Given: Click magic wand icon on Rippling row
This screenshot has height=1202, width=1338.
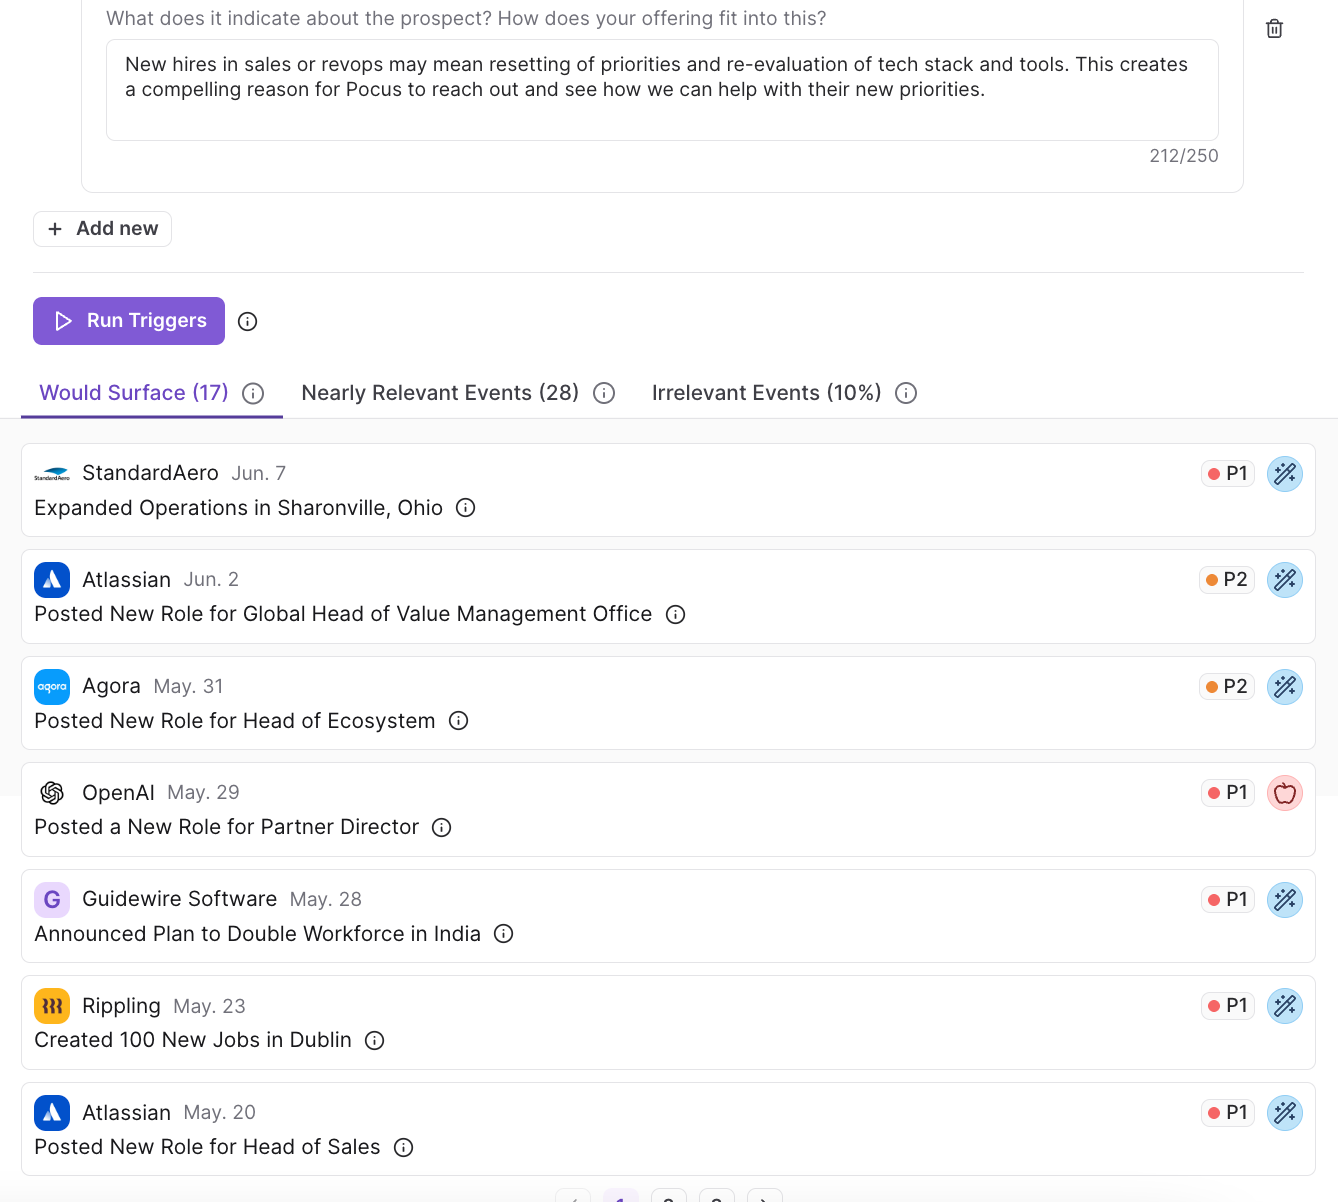Looking at the screenshot, I should (1285, 1006).
